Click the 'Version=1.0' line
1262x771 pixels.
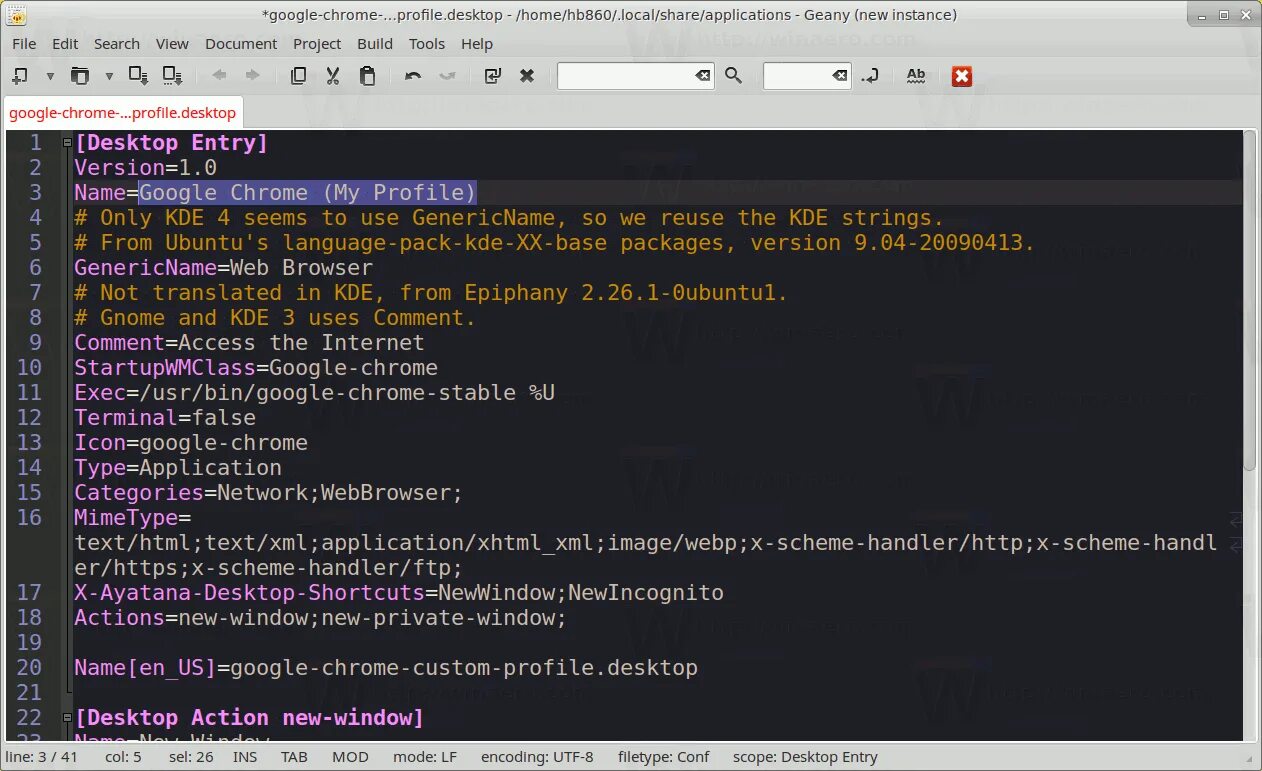click(x=145, y=168)
